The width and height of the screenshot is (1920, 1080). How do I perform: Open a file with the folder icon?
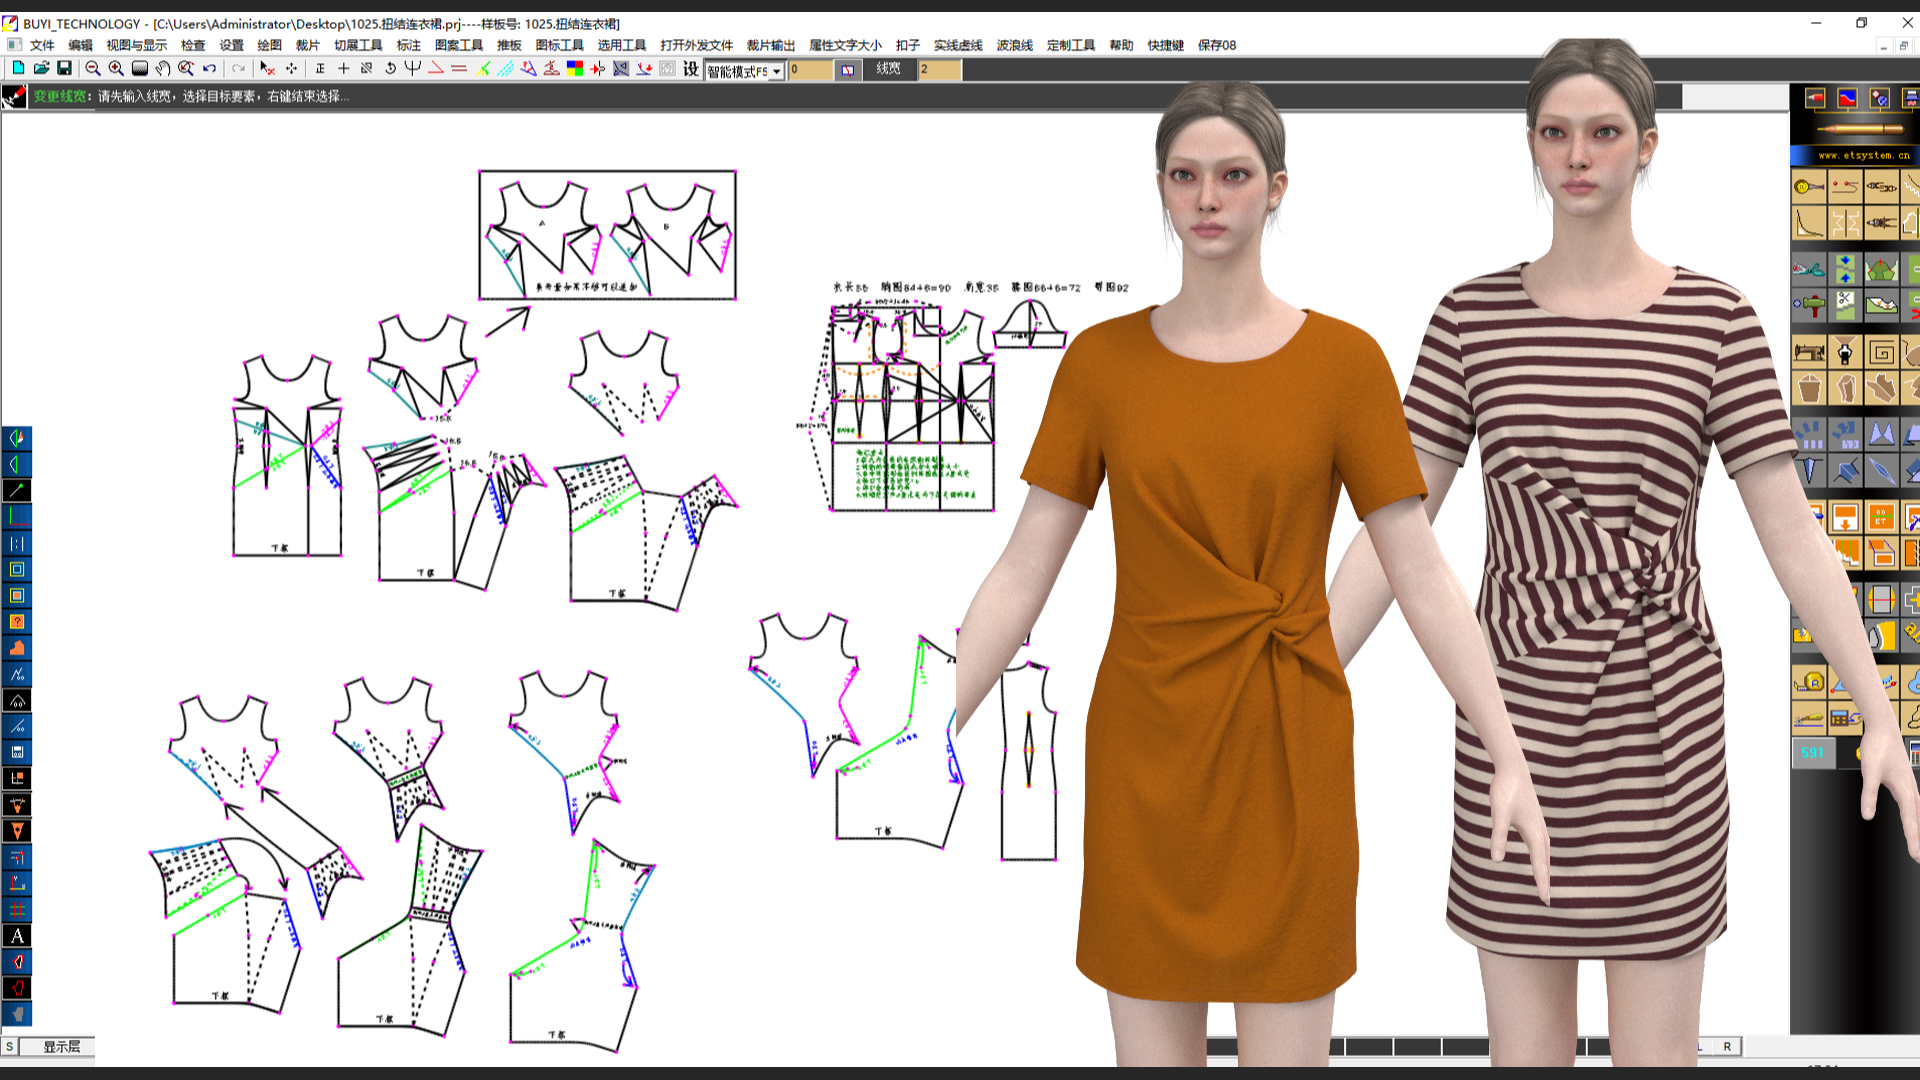tap(41, 68)
